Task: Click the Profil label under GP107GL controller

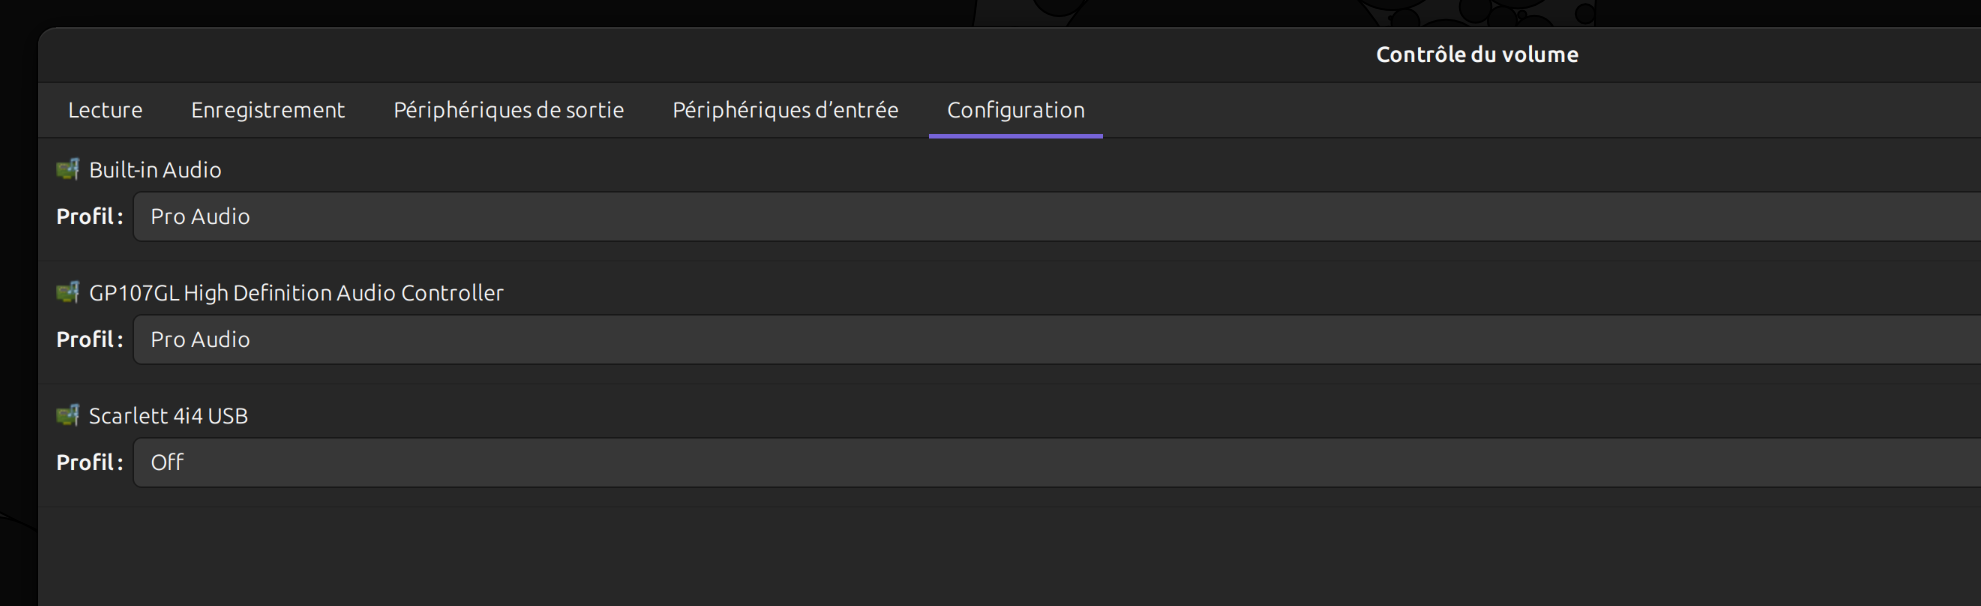Action: pos(90,340)
